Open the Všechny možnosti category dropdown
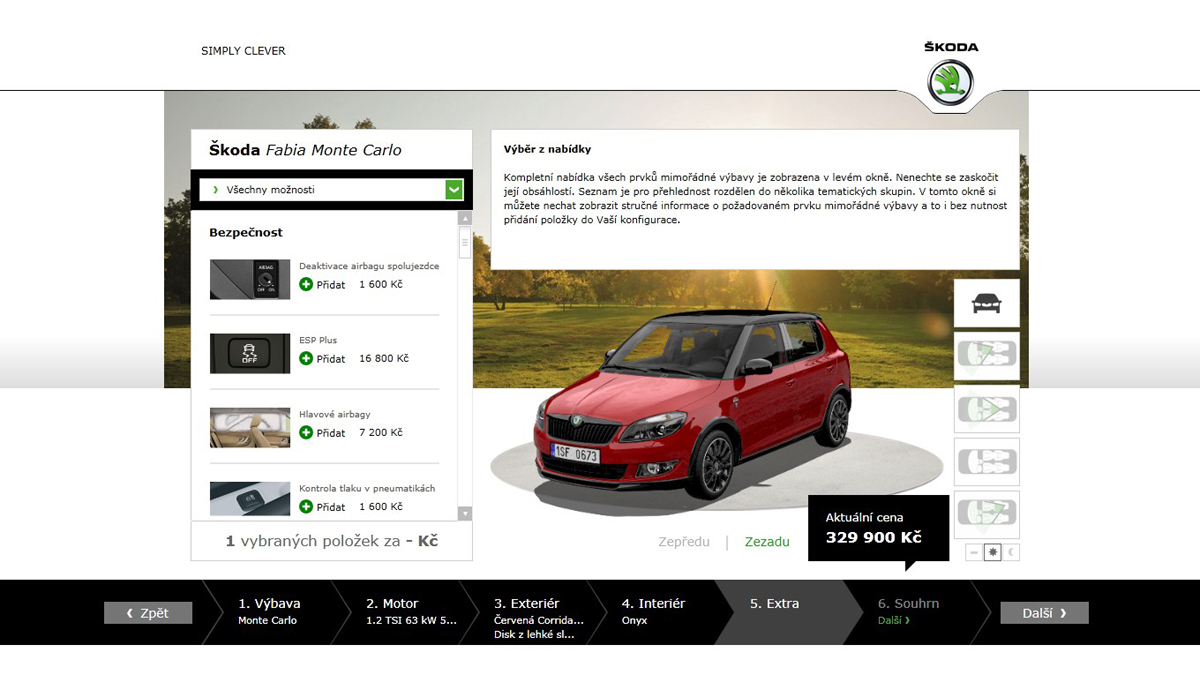Image resolution: width=1200 pixels, height=675 pixels. click(x=331, y=189)
